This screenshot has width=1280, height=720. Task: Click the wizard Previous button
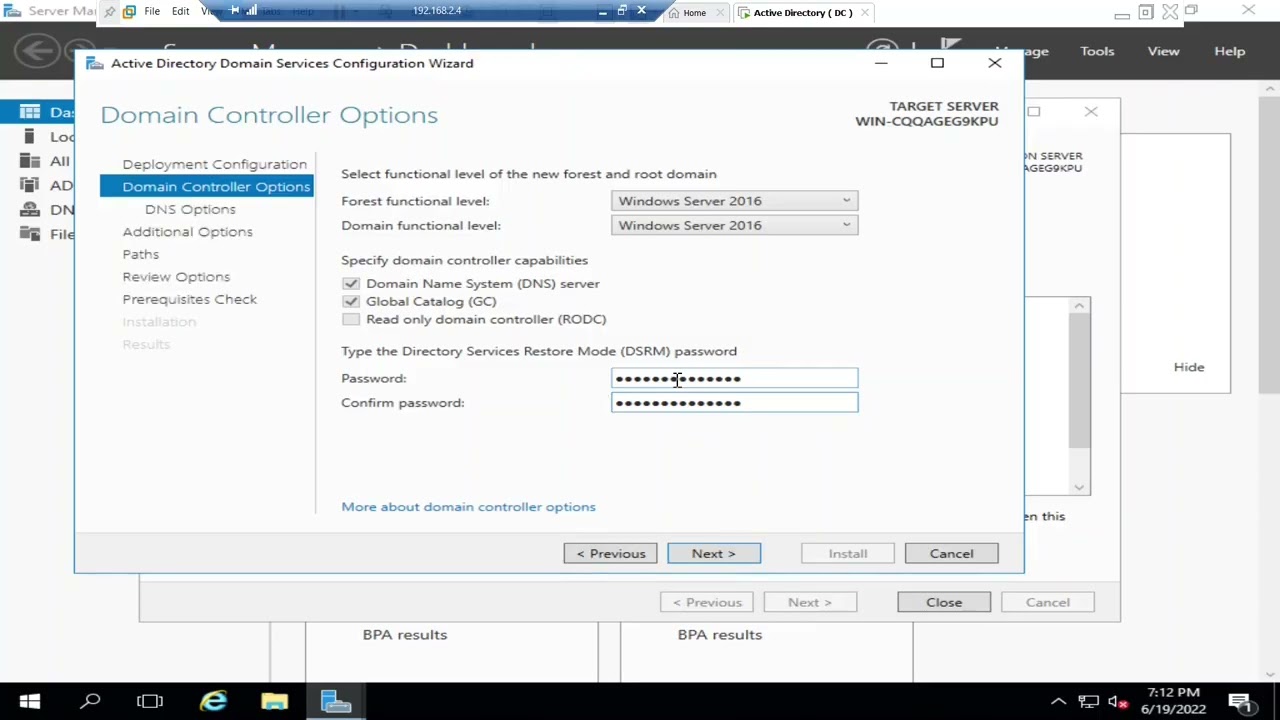pos(610,553)
